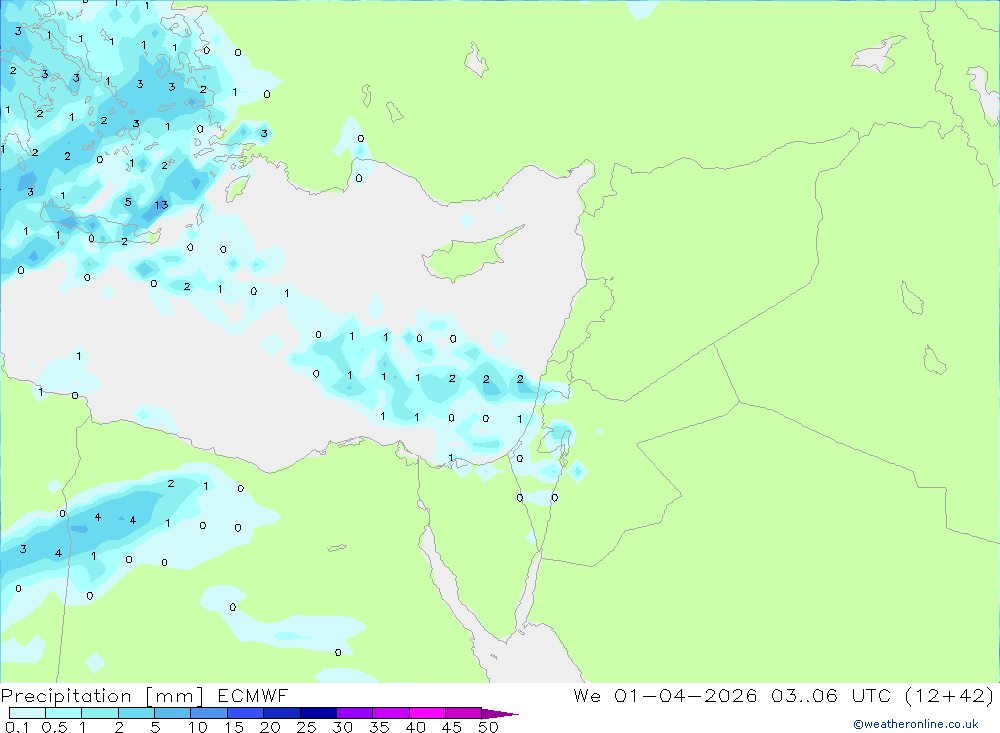Click the '13' precipitation value near Crete
Viewport: 1000px width, 733px height.
click(161, 205)
